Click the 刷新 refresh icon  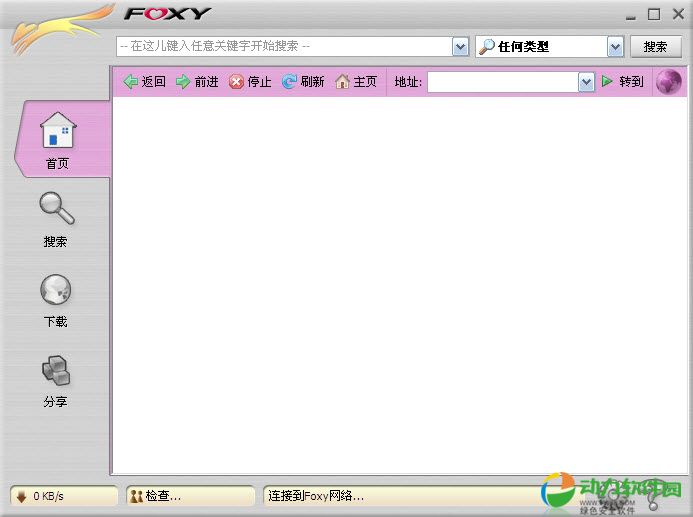[289, 82]
